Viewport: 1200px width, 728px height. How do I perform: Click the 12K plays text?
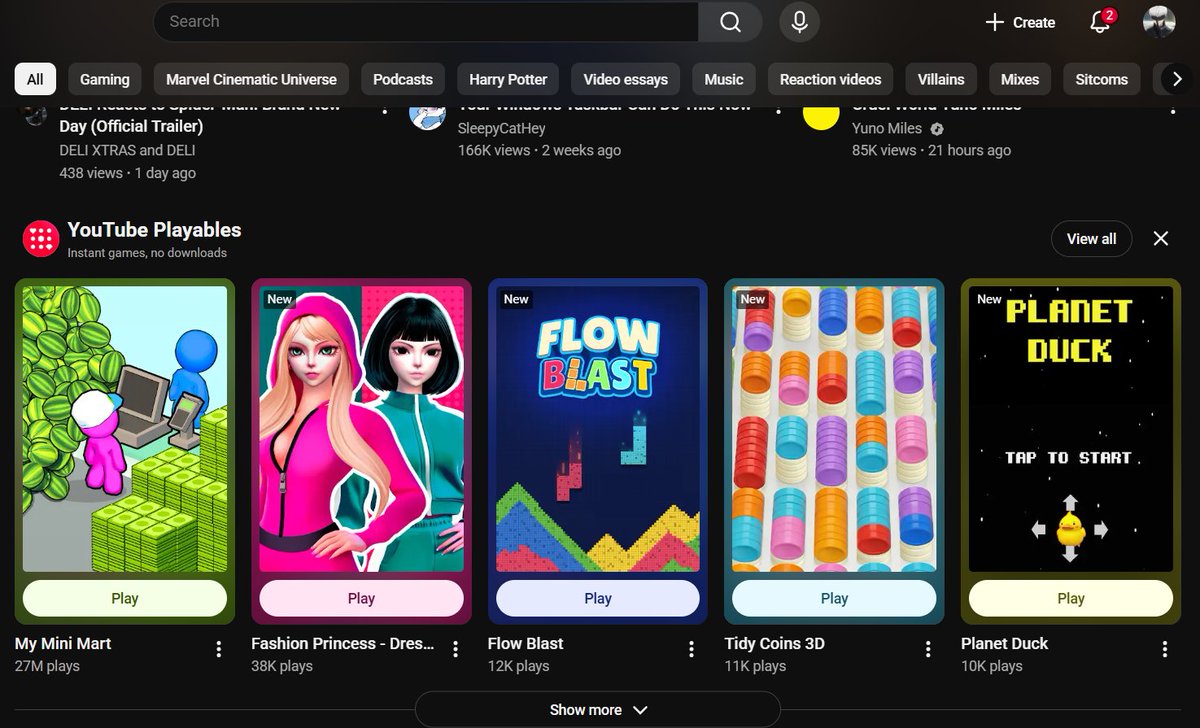tap(518, 666)
